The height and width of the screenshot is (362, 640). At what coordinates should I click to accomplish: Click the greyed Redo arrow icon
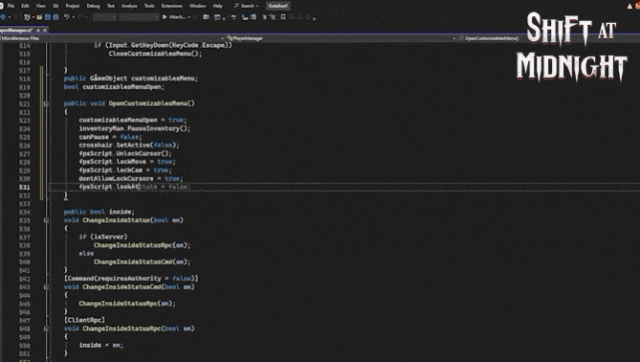coord(80,17)
